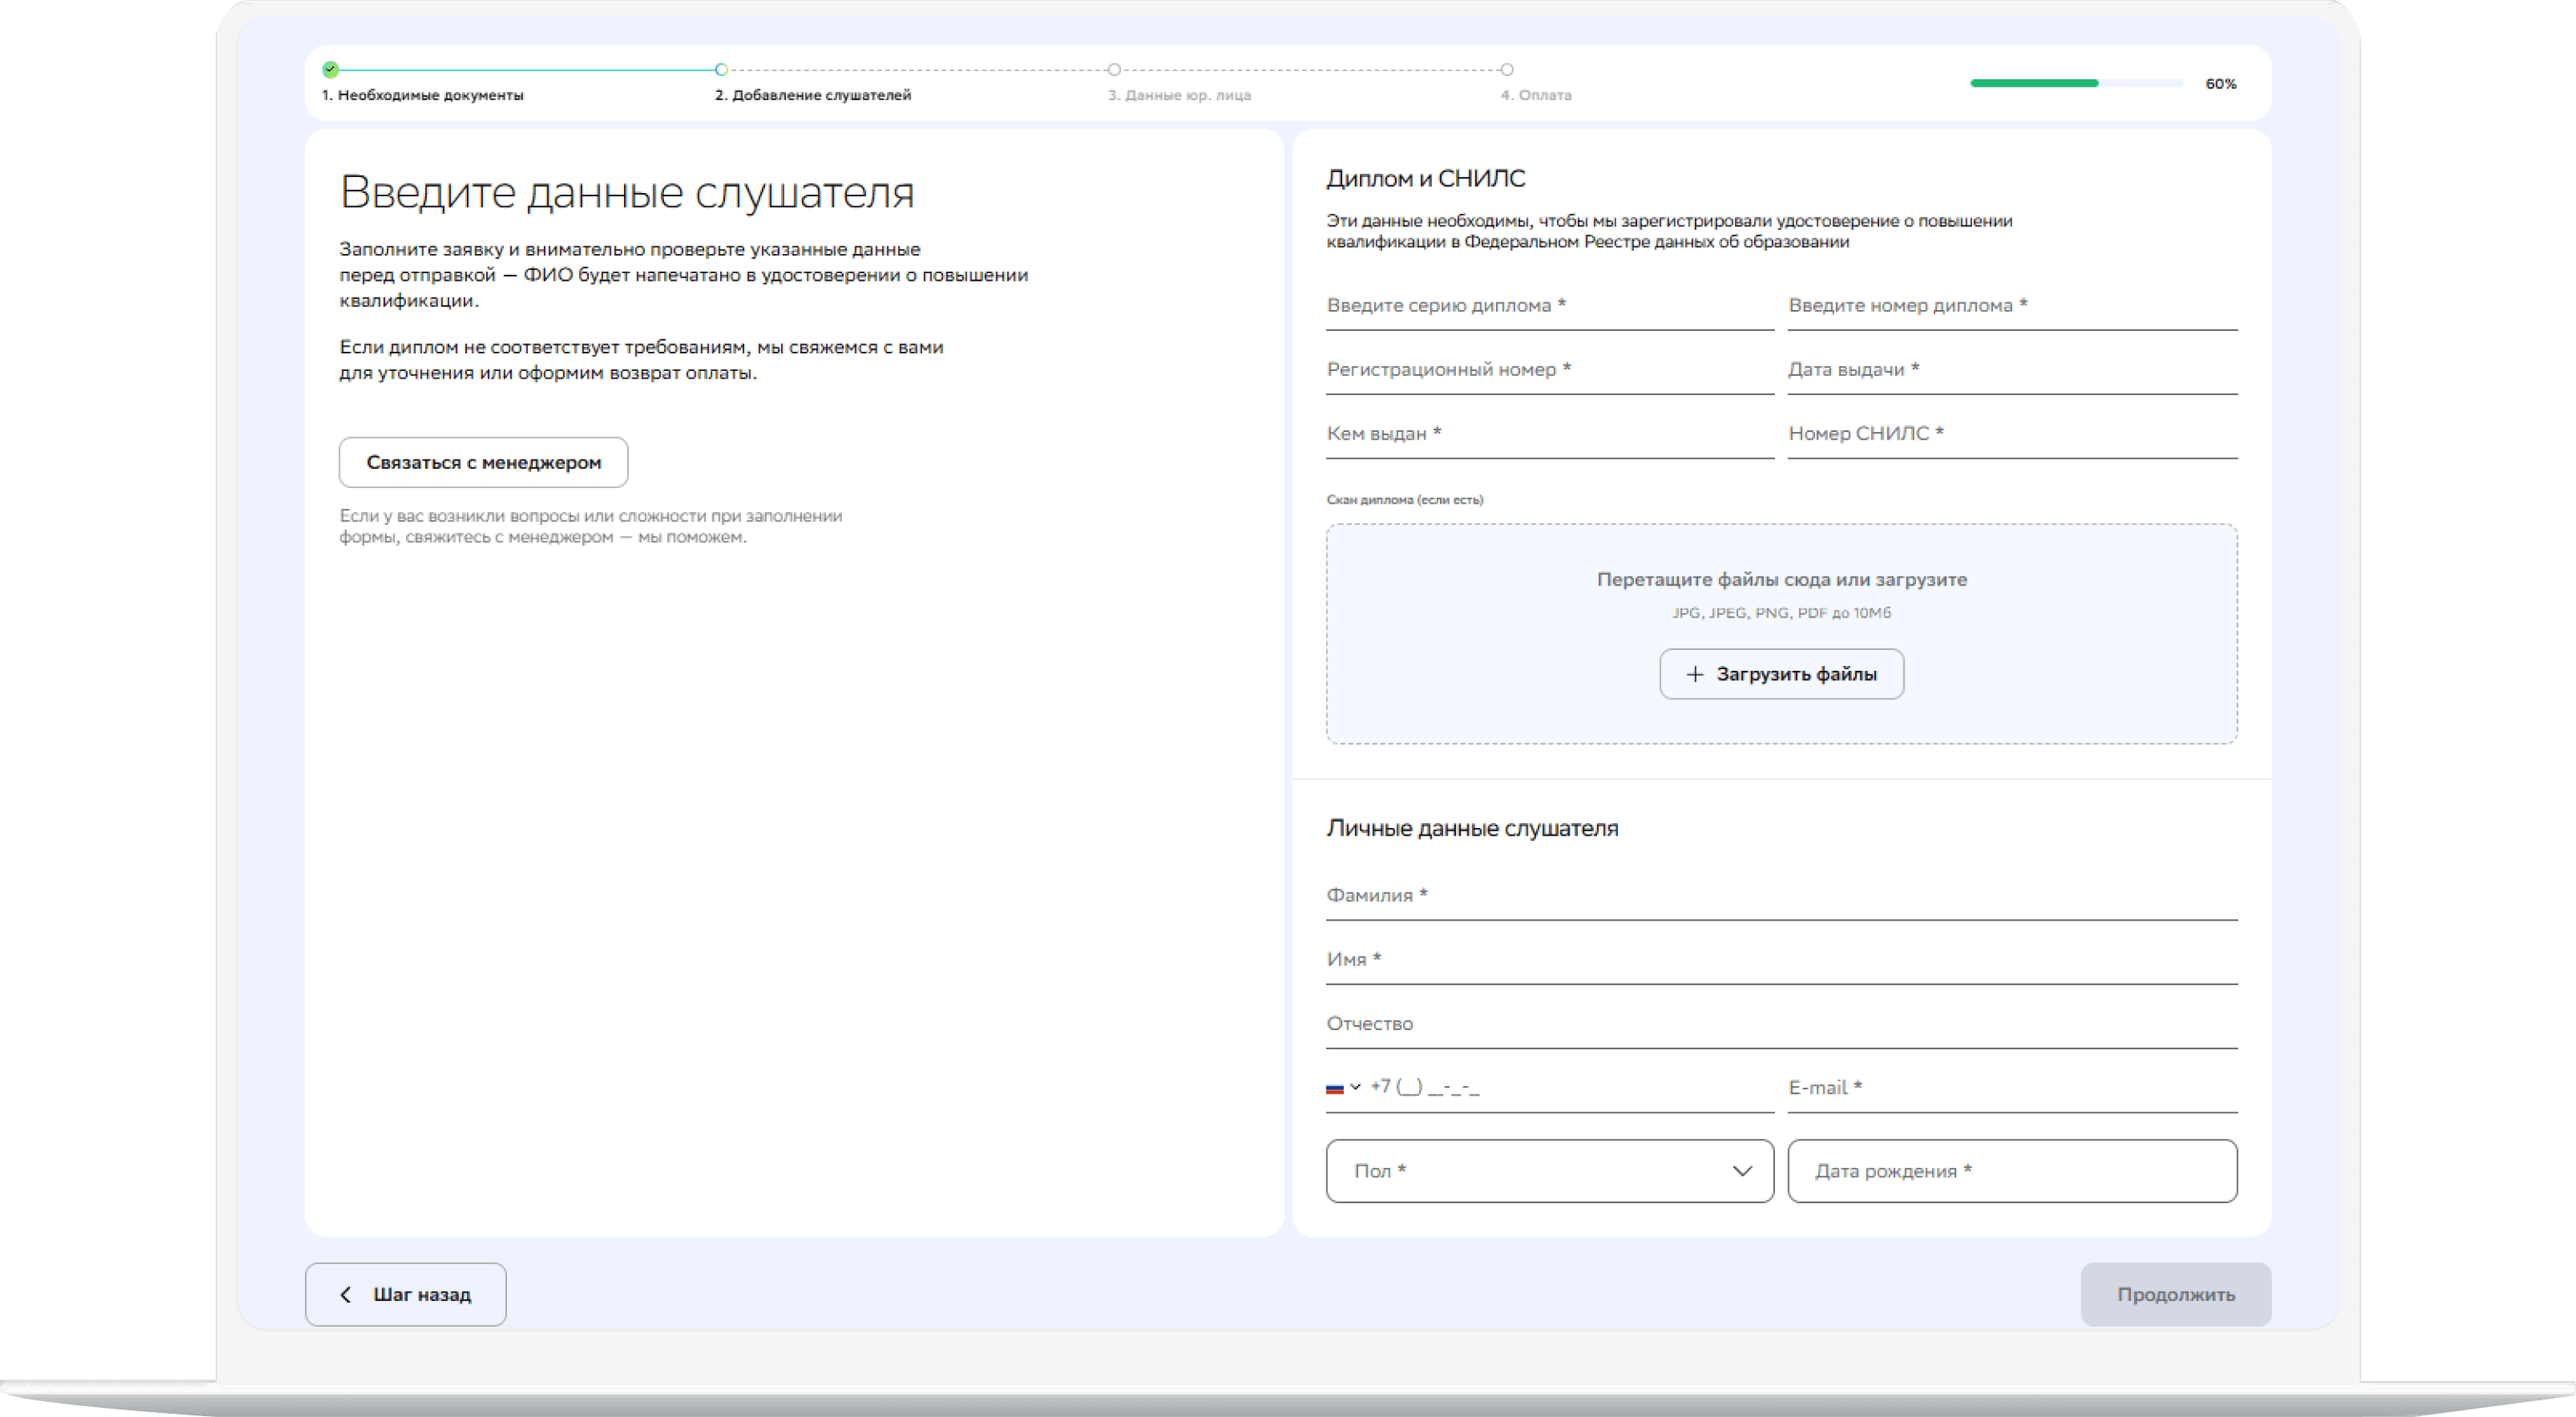Jump to step 4 Оплата
Image resolution: width=2576 pixels, height=1417 pixels.
click(1535, 95)
